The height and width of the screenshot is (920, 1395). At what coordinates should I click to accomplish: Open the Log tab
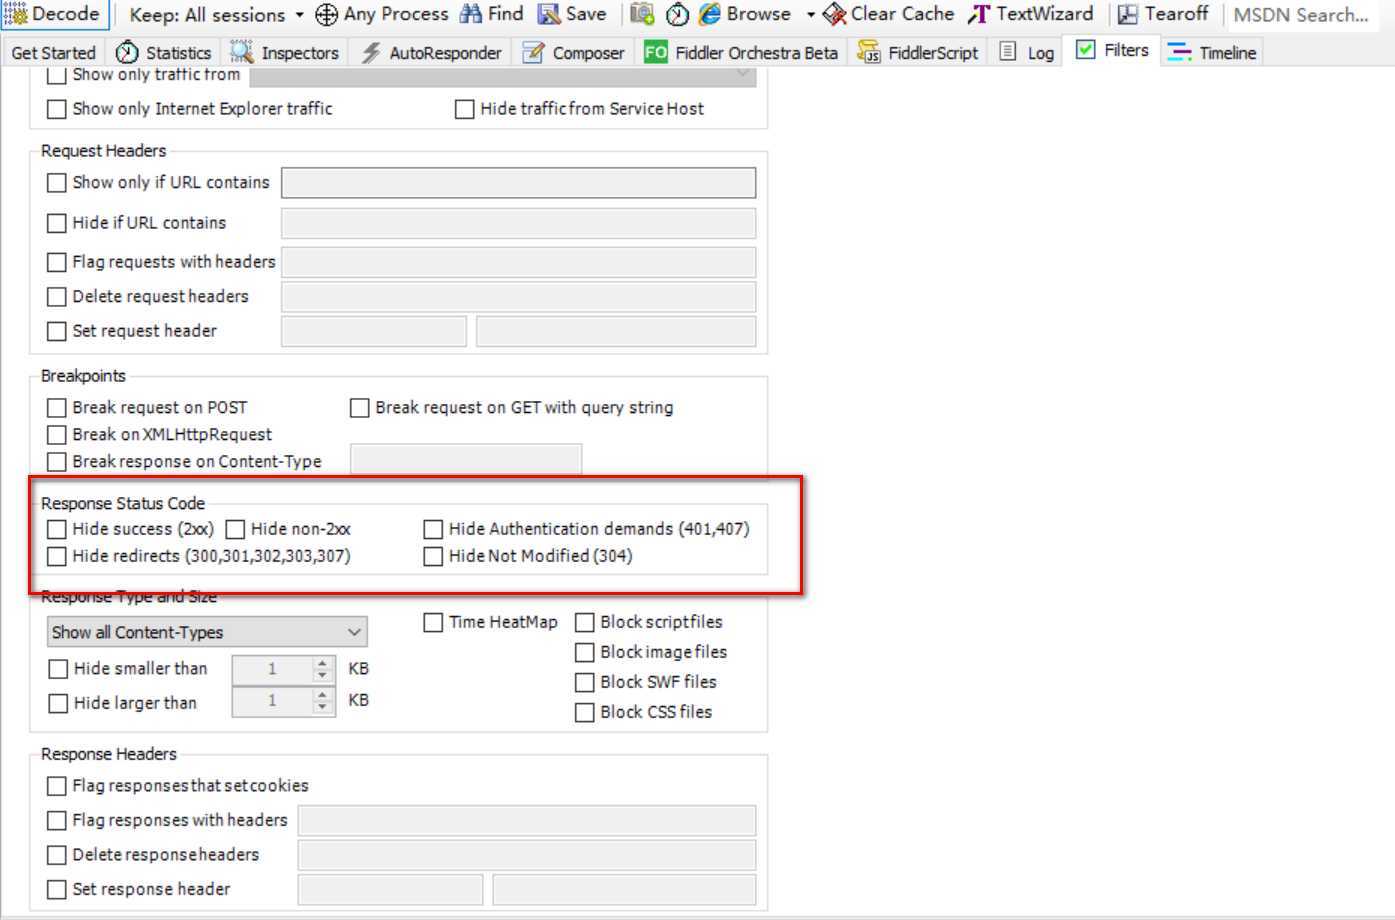pyautogui.click(x=1027, y=52)
